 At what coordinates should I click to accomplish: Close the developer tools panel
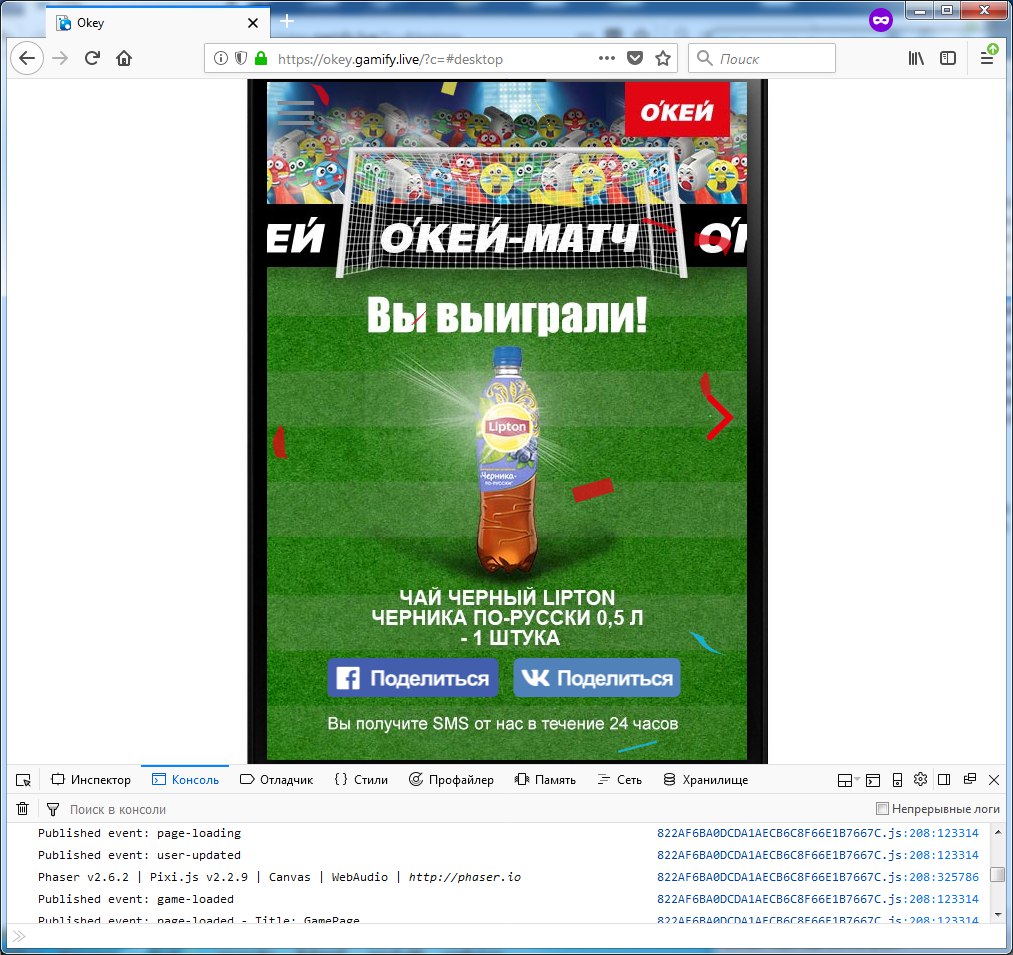point(994,780)
